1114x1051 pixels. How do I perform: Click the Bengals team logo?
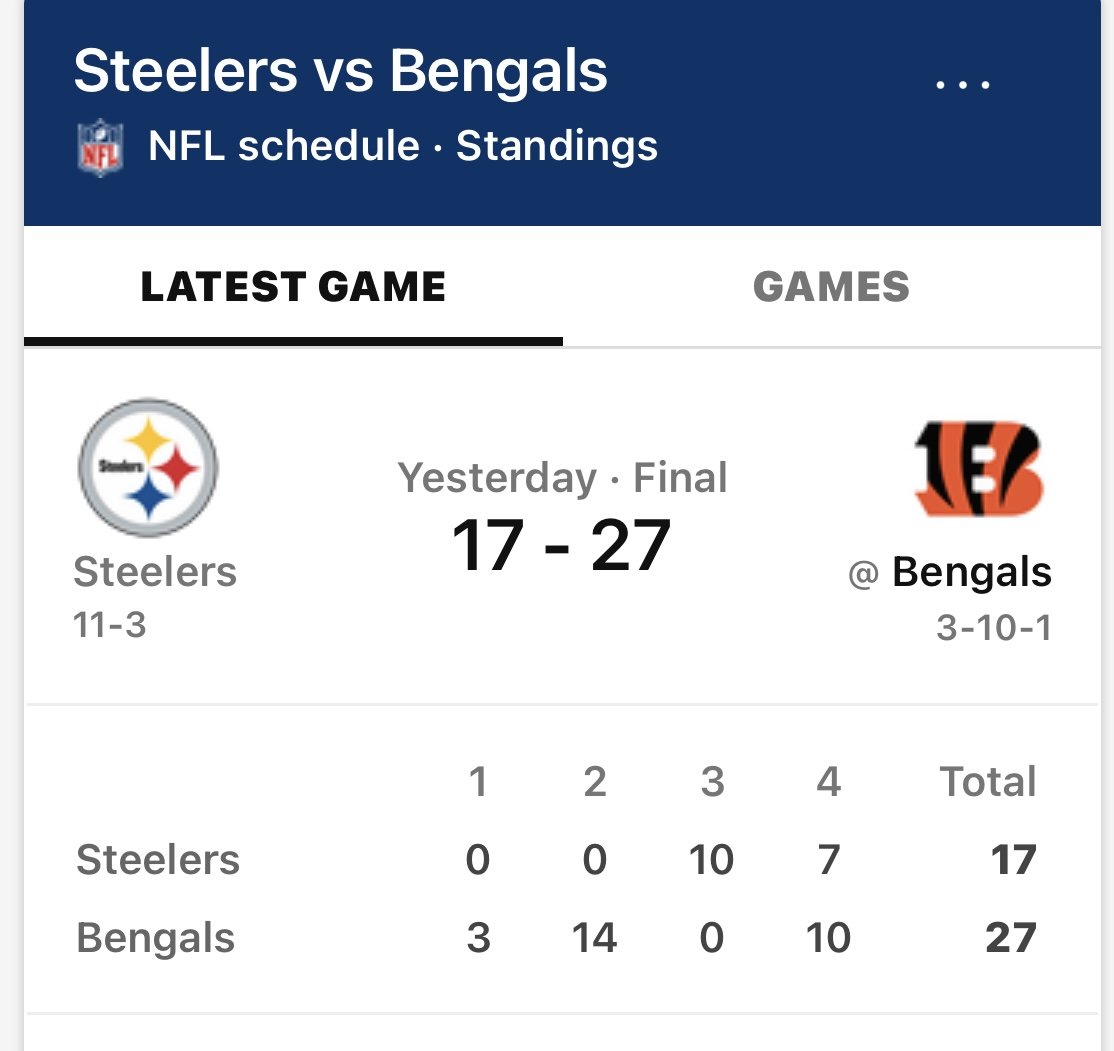[x=980, y=468]
